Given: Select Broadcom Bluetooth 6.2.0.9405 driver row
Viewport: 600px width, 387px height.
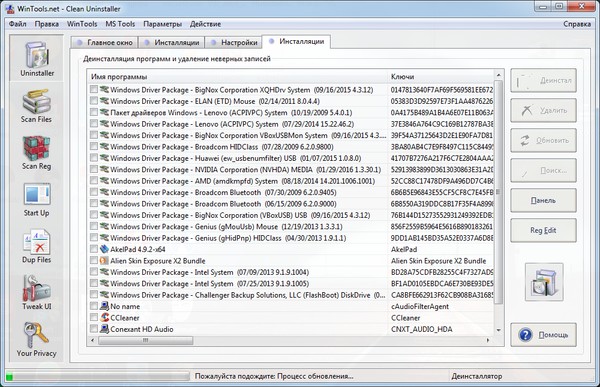Looking at the screenshot, I should [x=223, y=192].
